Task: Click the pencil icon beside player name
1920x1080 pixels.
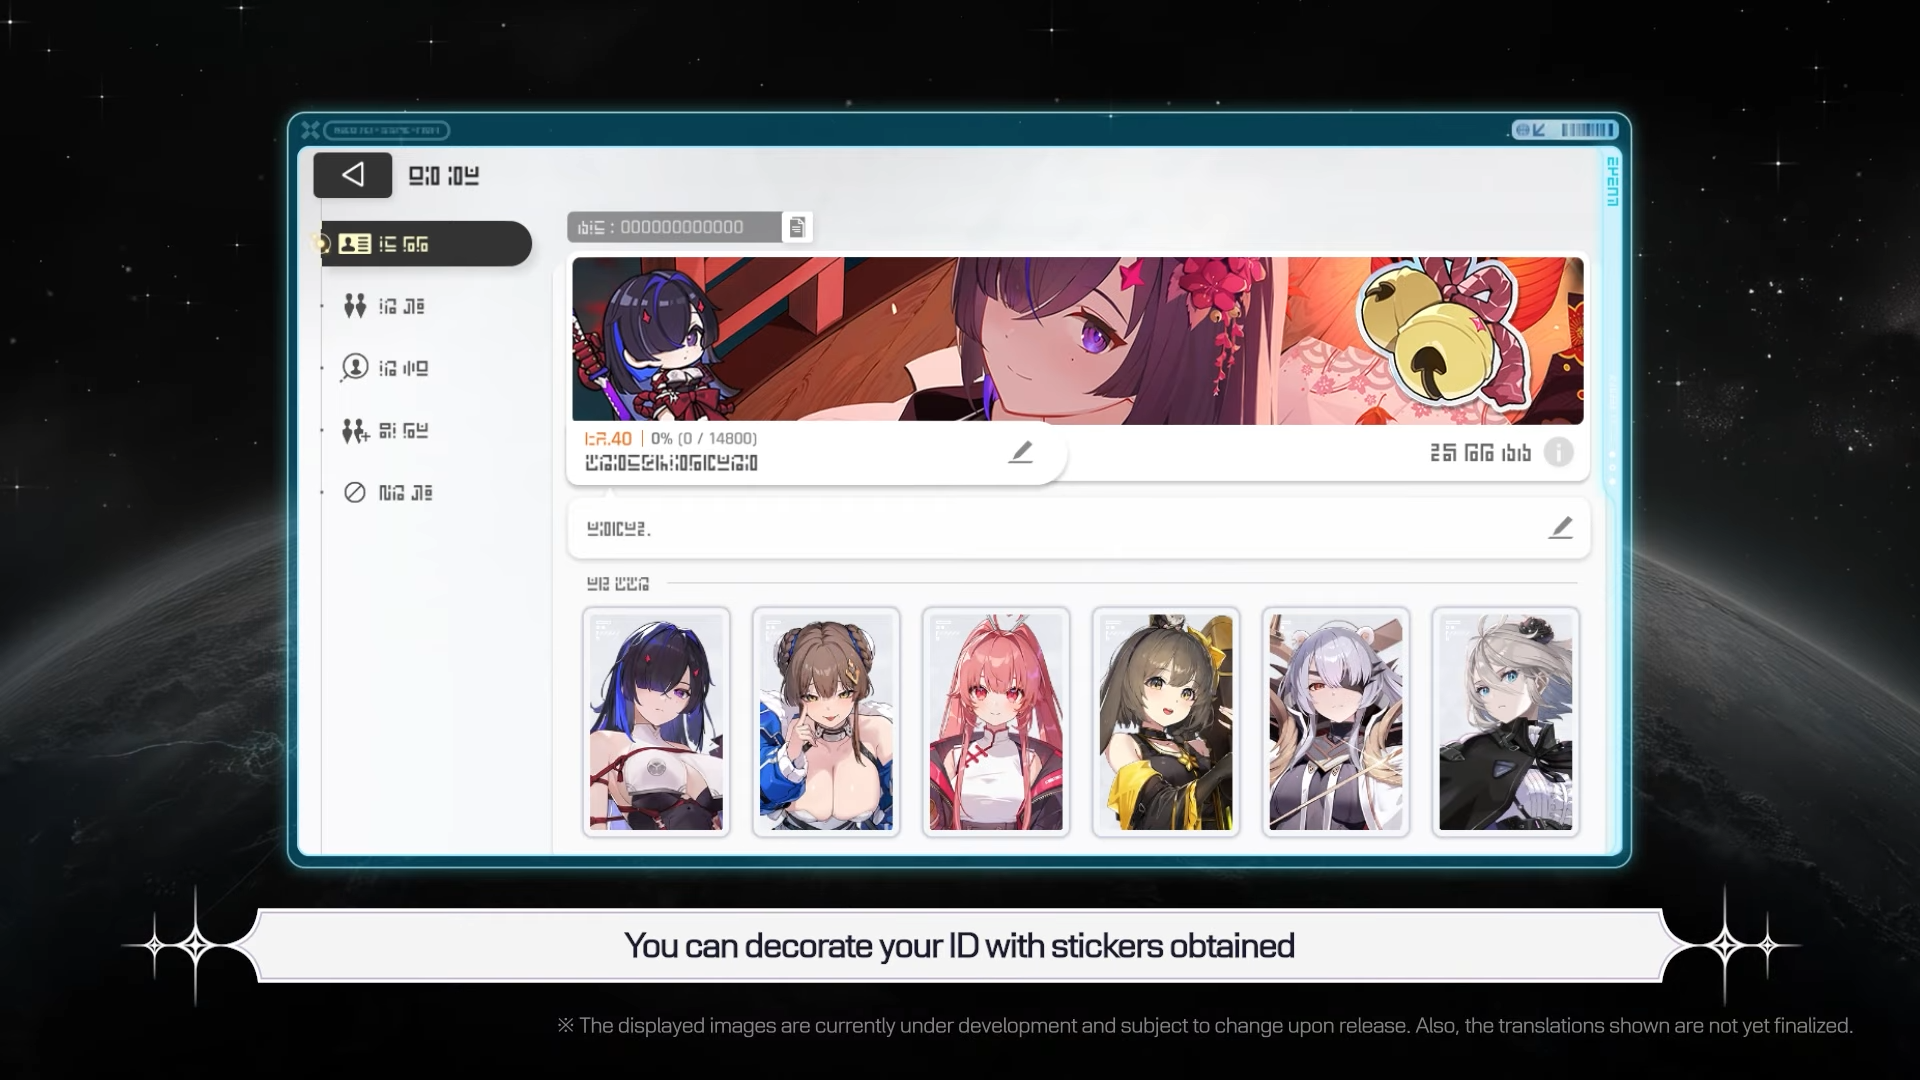Action: (1020, 453)
